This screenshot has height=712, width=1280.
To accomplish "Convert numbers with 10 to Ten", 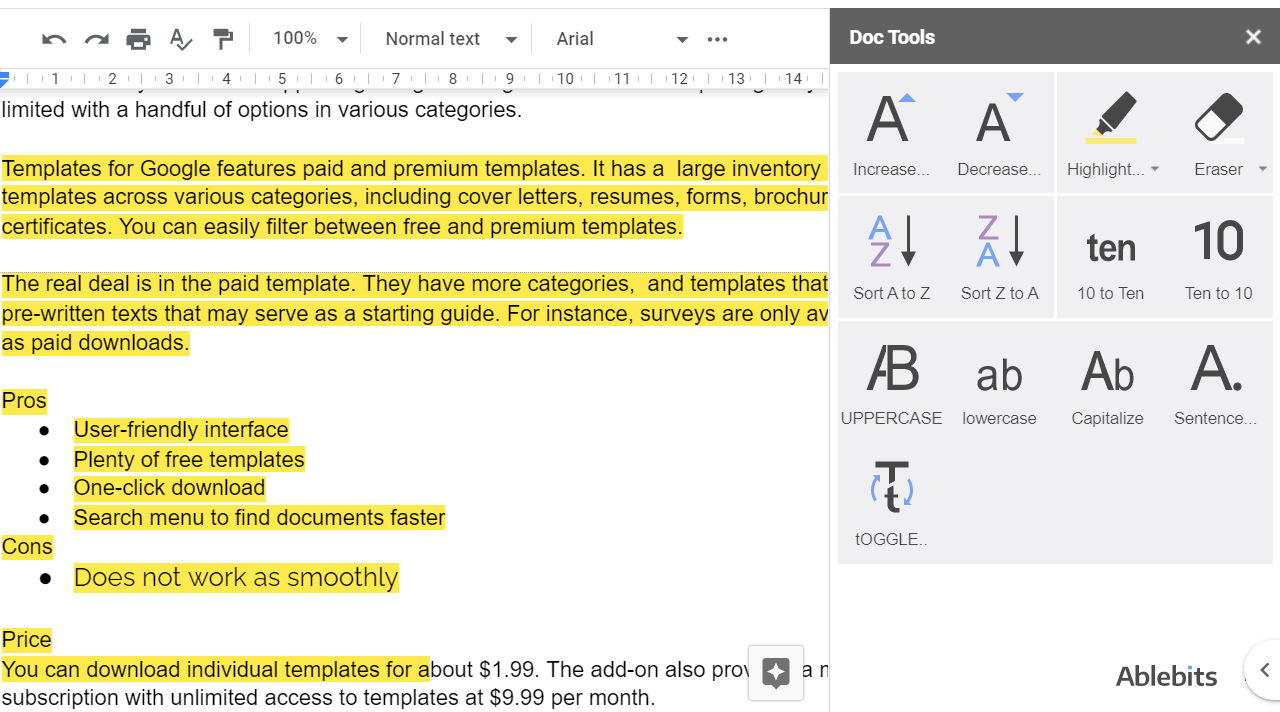I will point(1110,256).
